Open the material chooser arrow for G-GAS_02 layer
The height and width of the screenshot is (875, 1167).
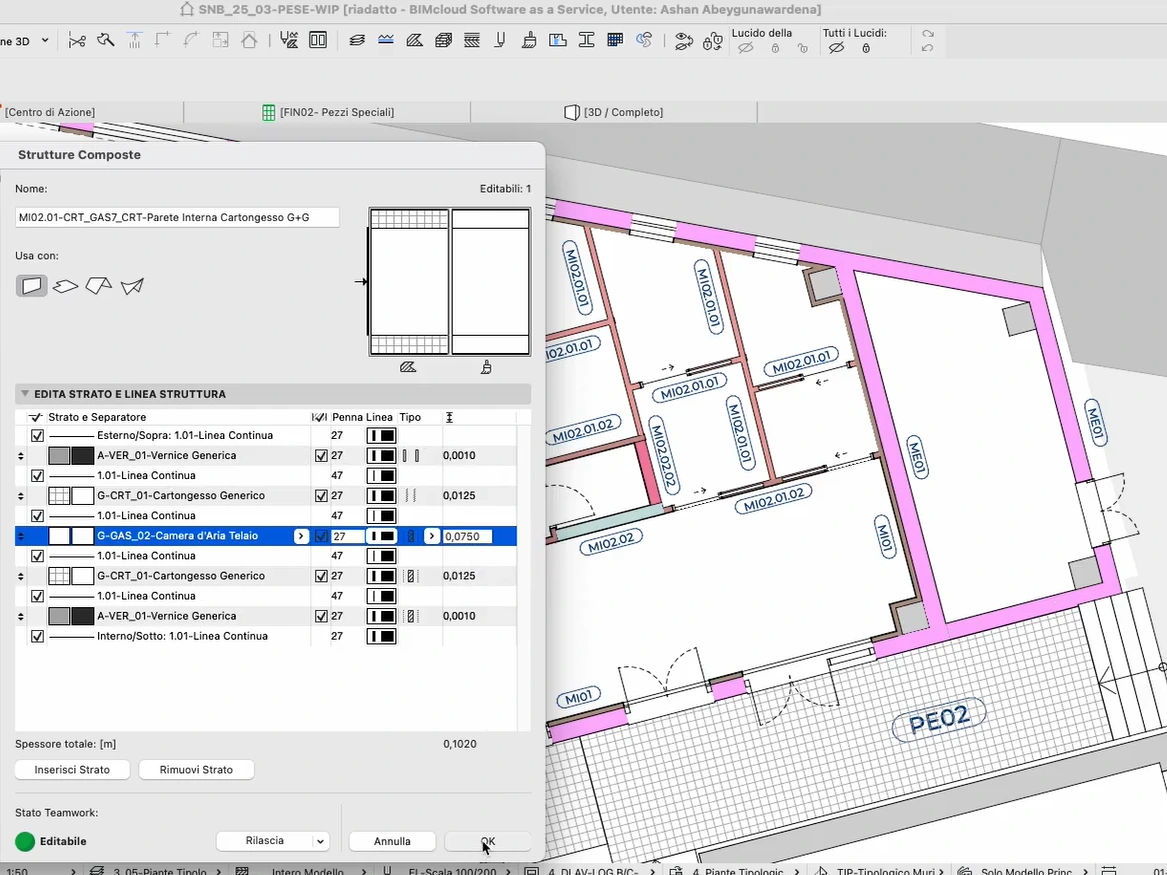301,536
